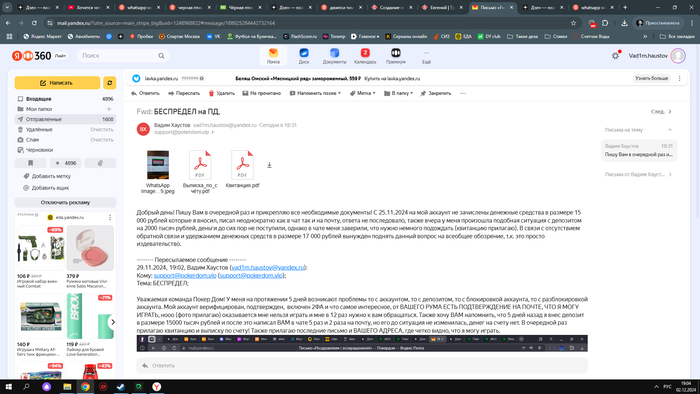Open File Explorer from taskbar

tap(67, 386)
